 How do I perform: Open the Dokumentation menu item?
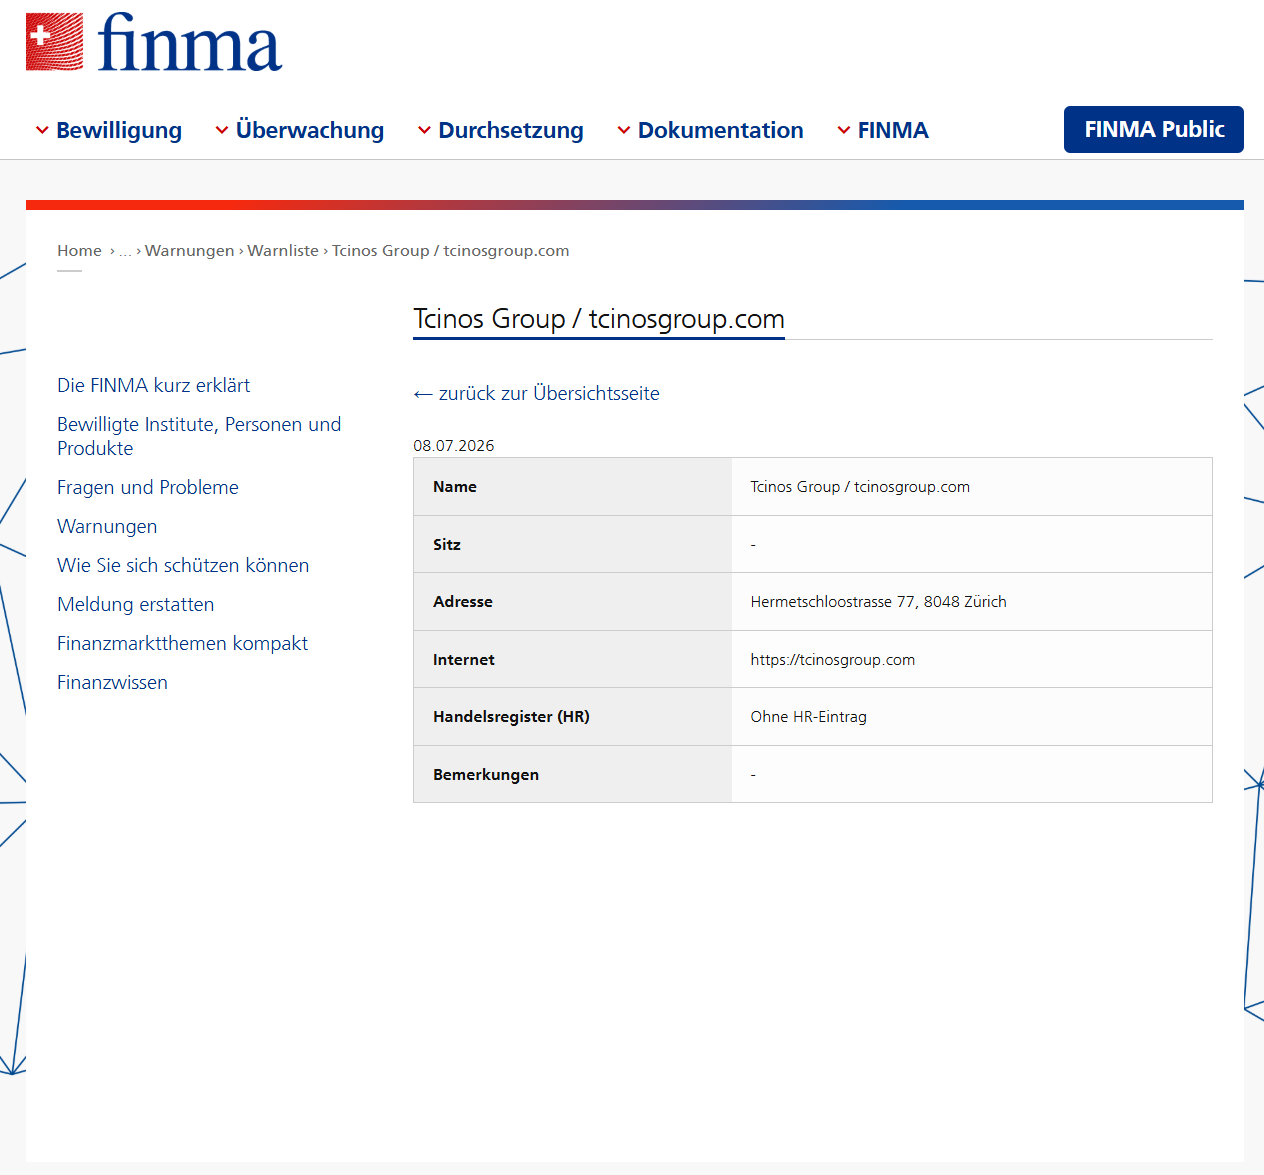point(720,131)
